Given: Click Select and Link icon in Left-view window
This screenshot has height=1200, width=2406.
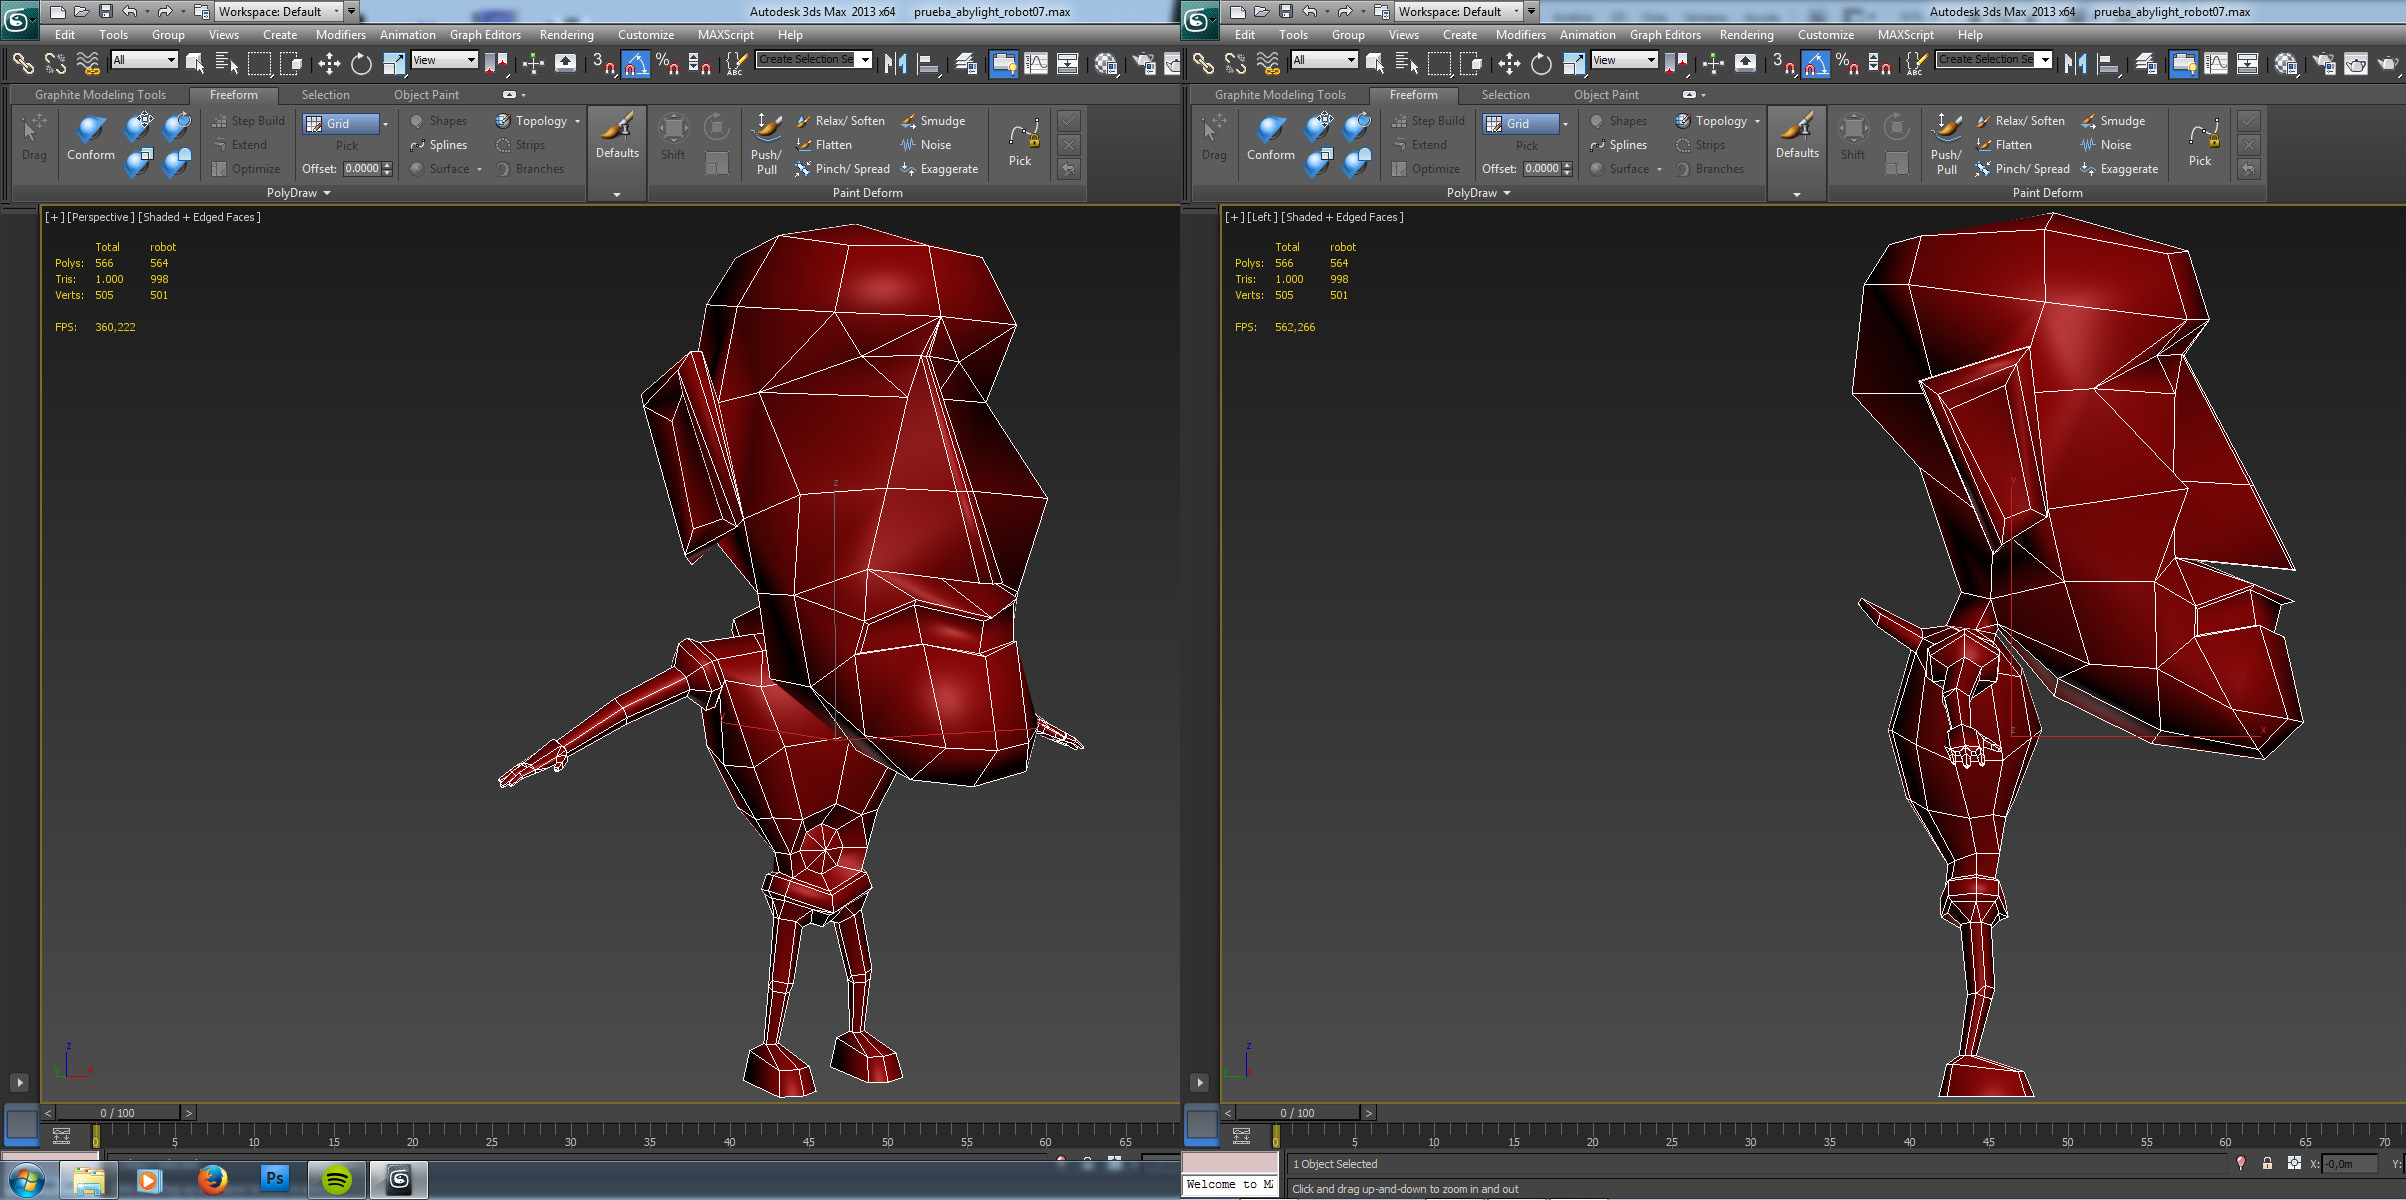Looking at the screenshot, I should click(1203, 64).
